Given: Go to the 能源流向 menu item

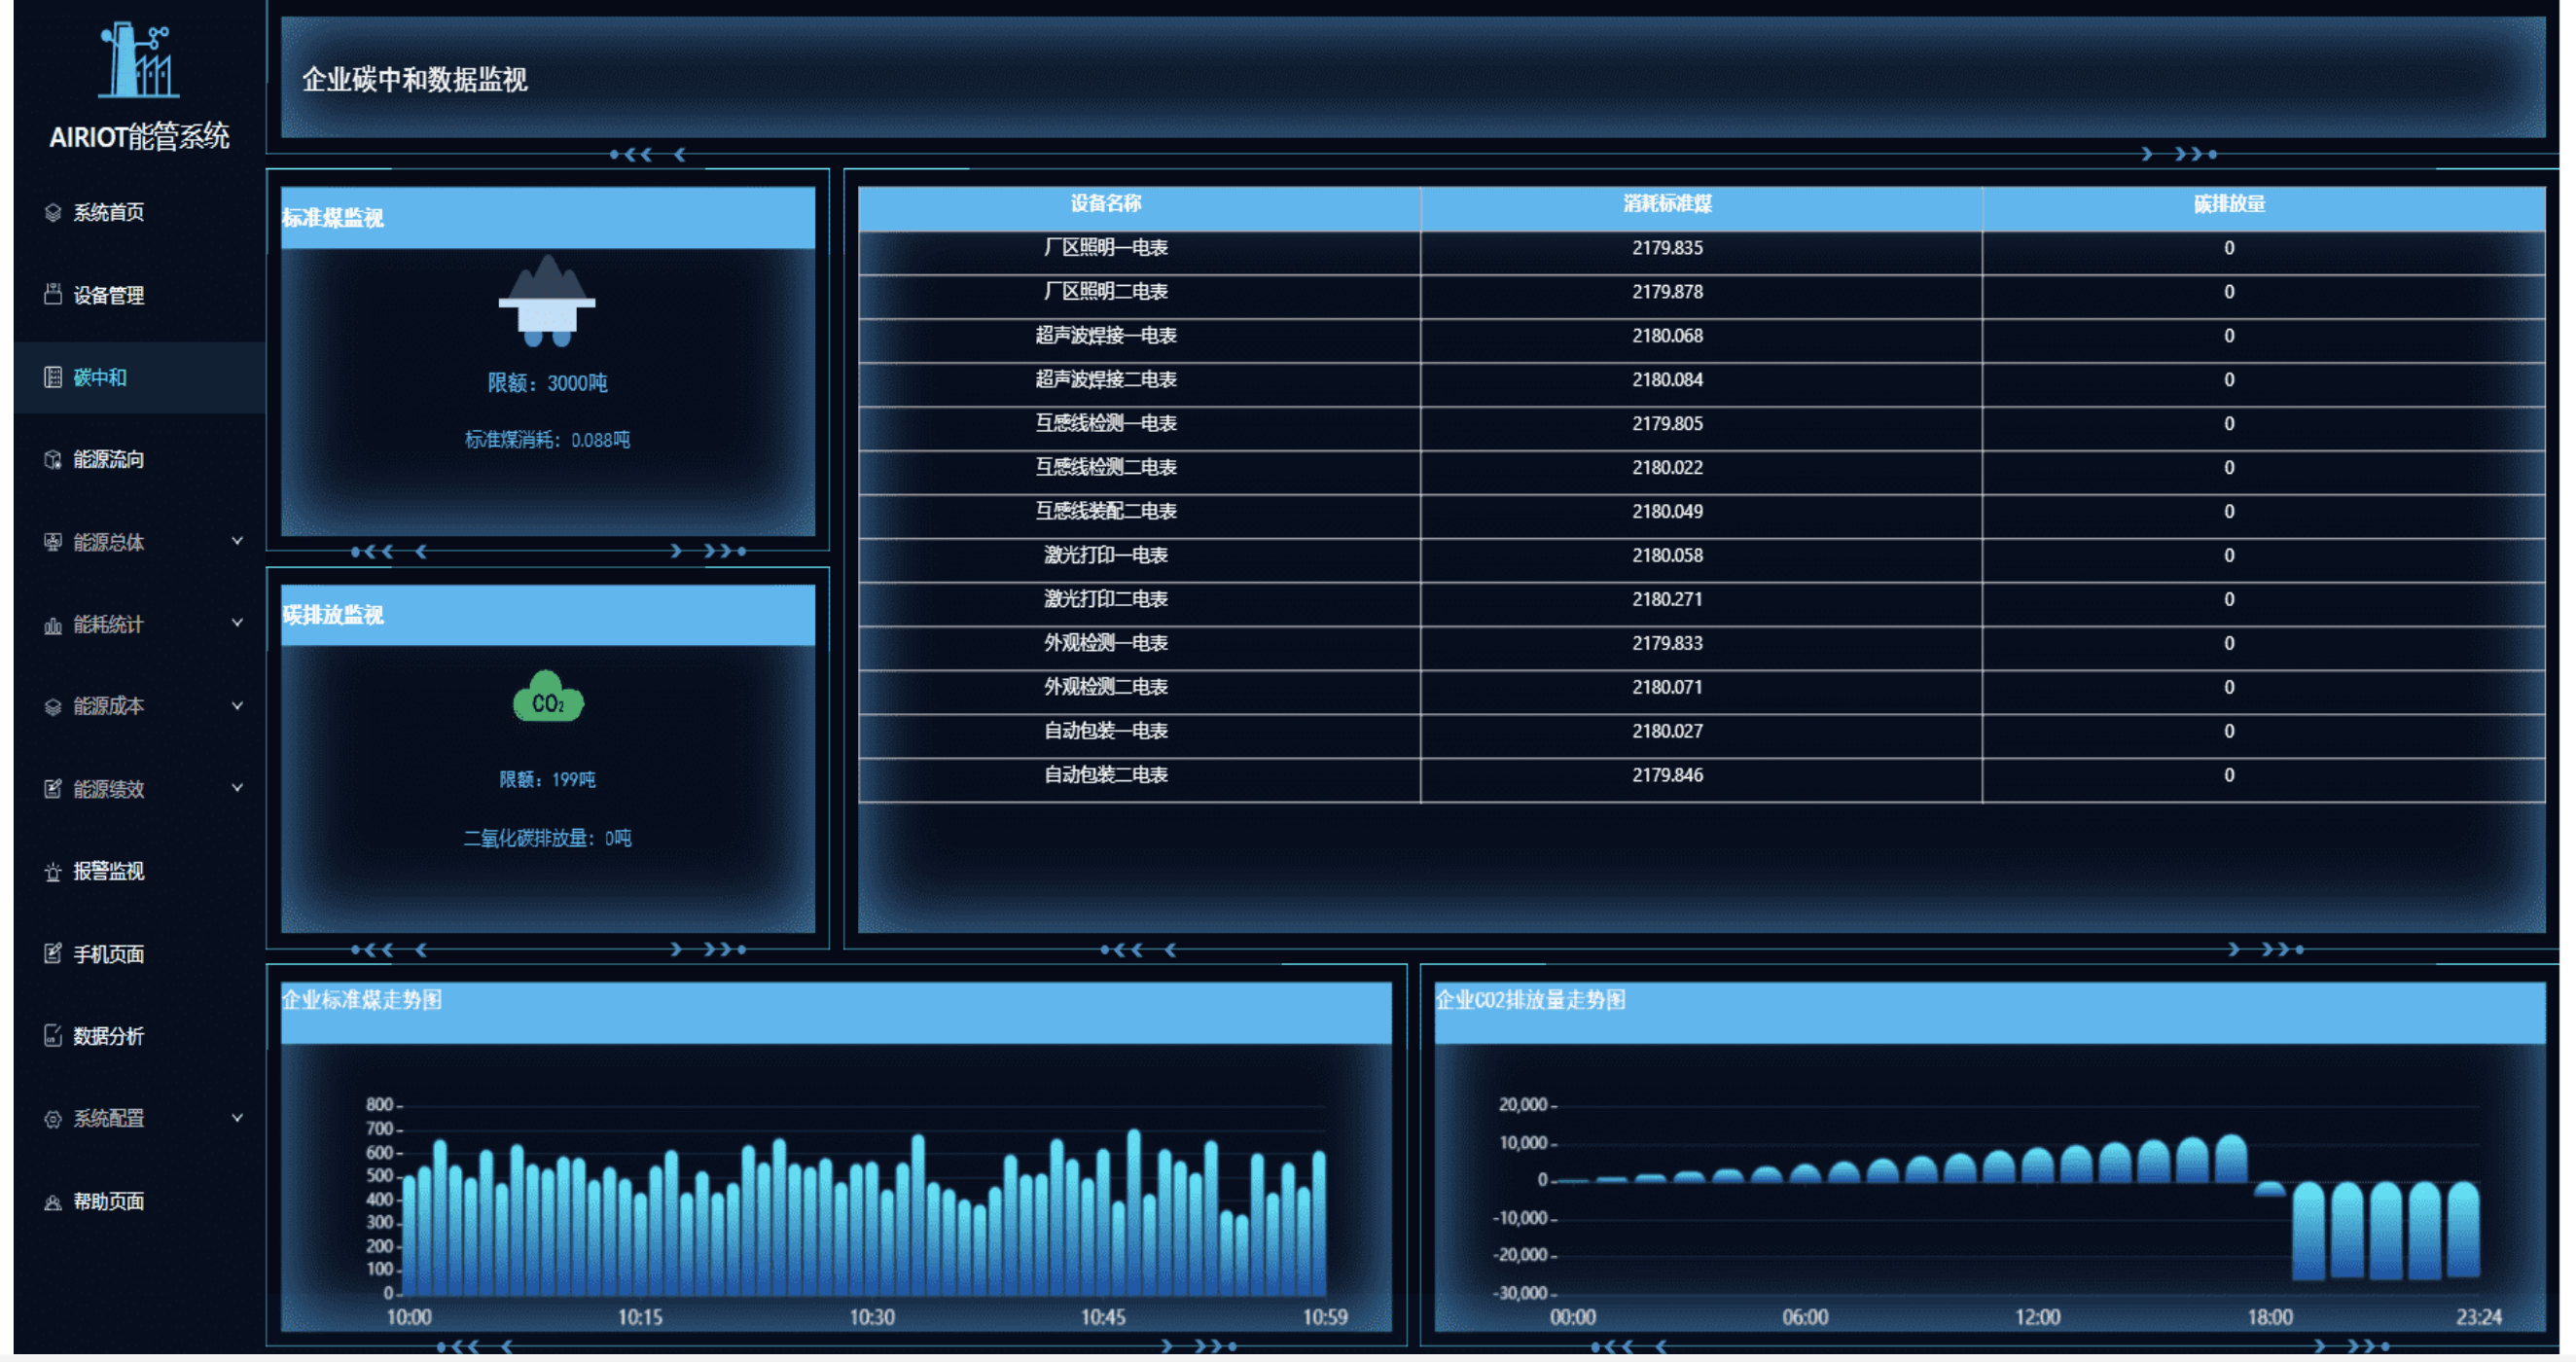Looking at the screenshot, I should (x=139, y=459).
